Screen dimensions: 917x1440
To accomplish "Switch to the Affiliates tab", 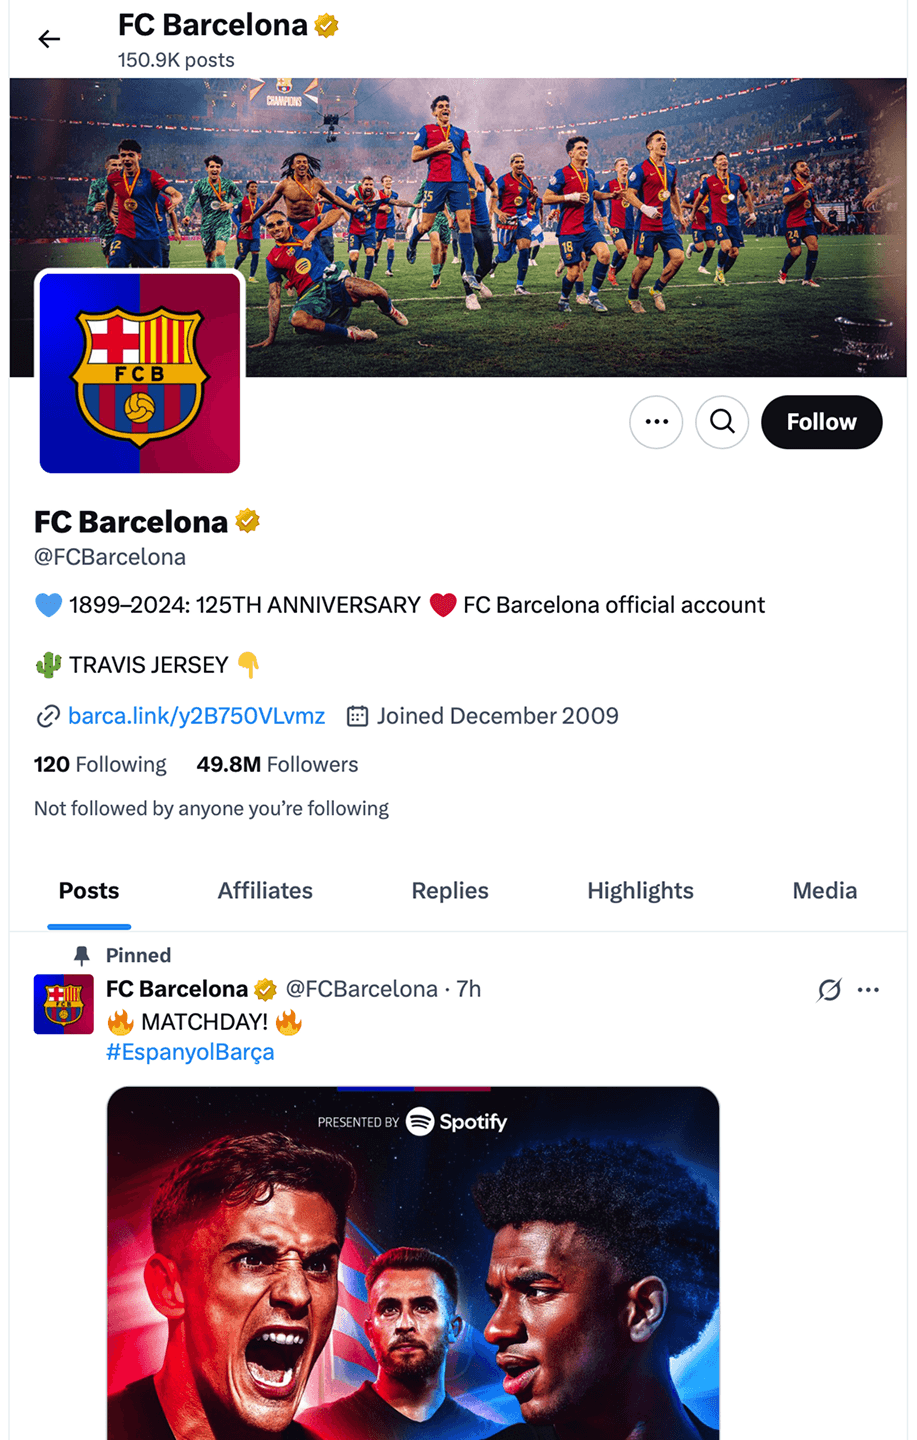I will pyautogui.click(x=264, y=890).
